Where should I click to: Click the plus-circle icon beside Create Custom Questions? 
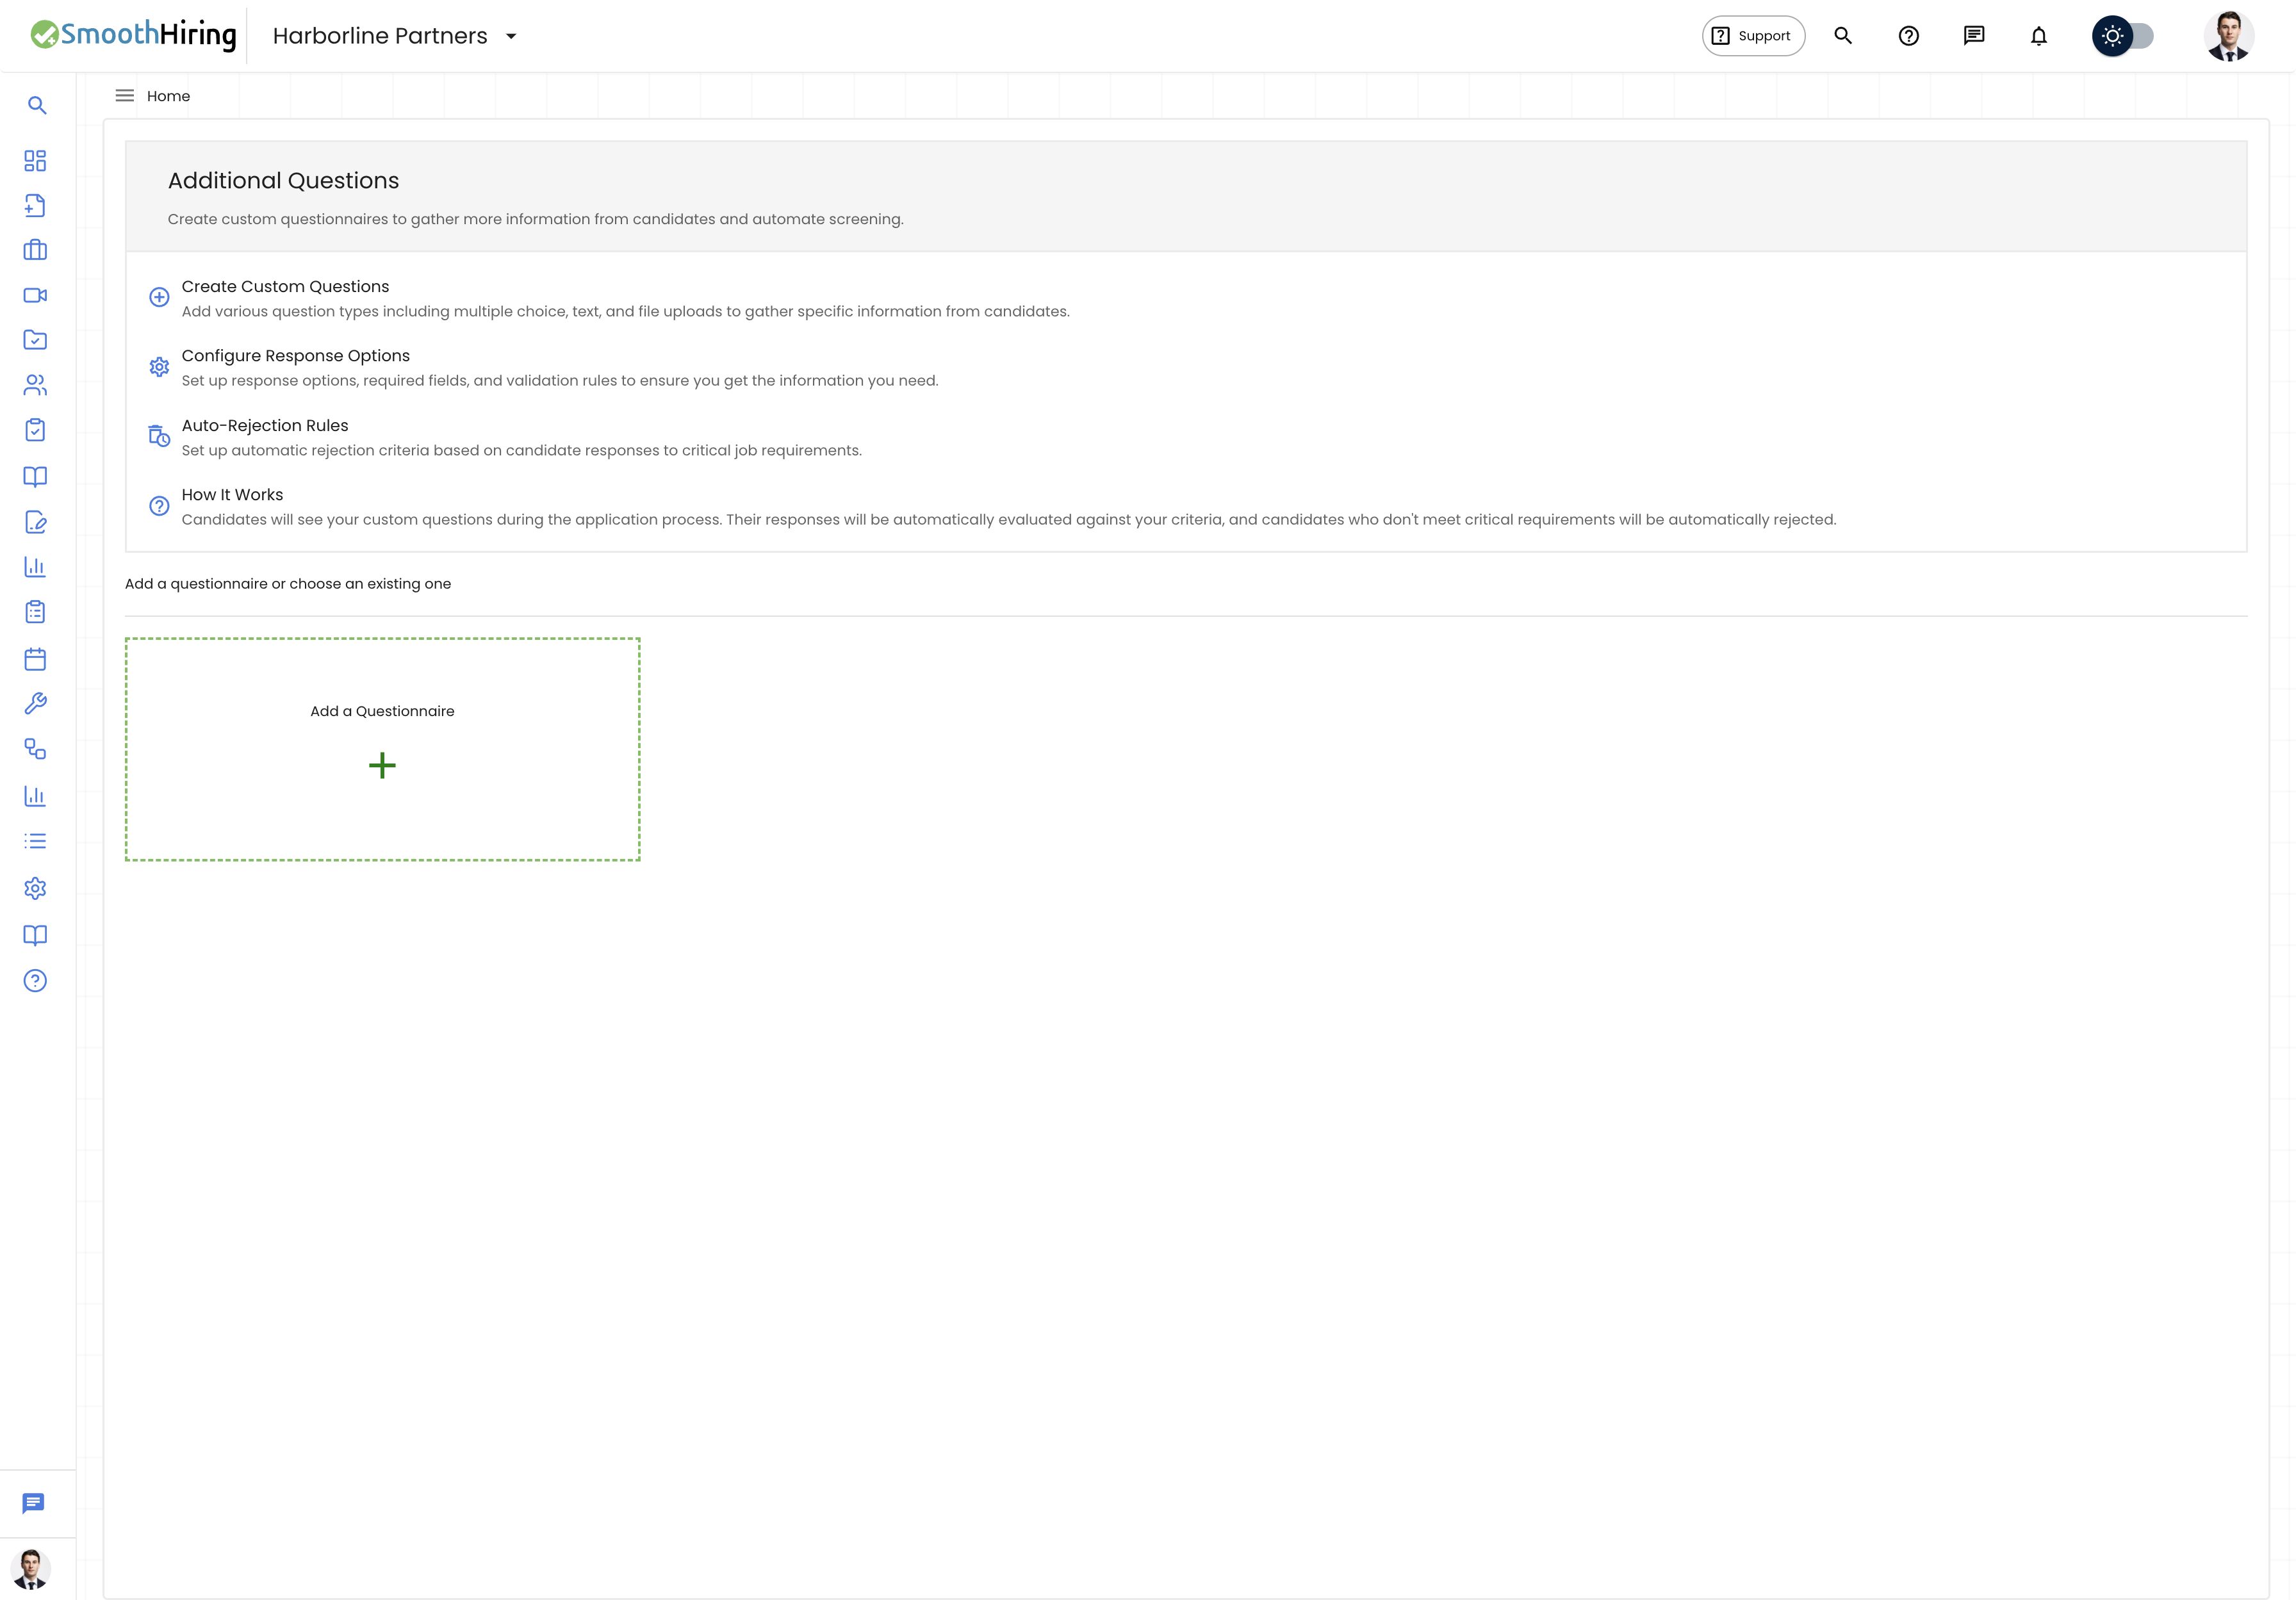coord(159,297)
